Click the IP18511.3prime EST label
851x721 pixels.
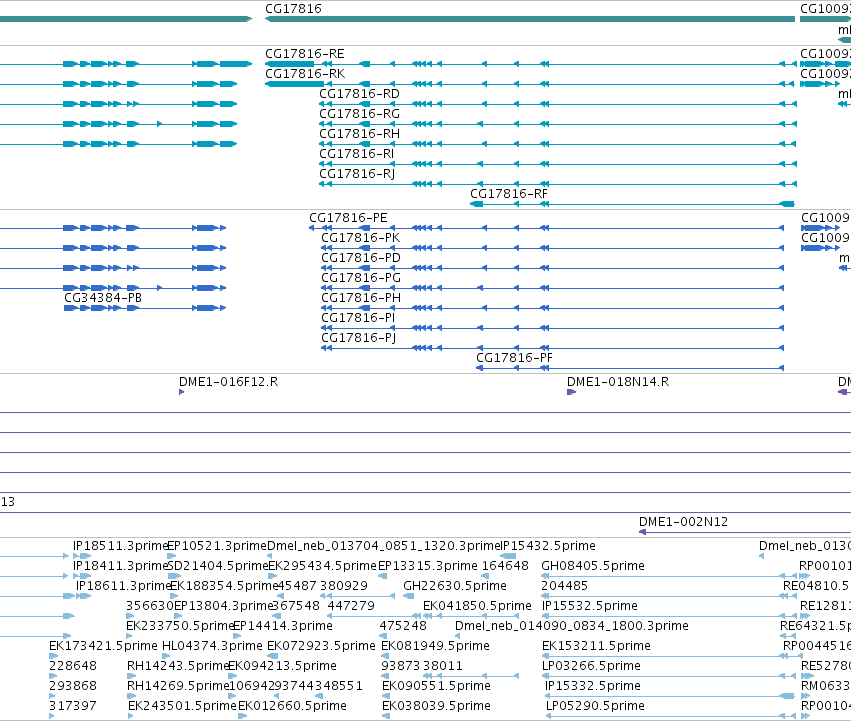[120, 546]
